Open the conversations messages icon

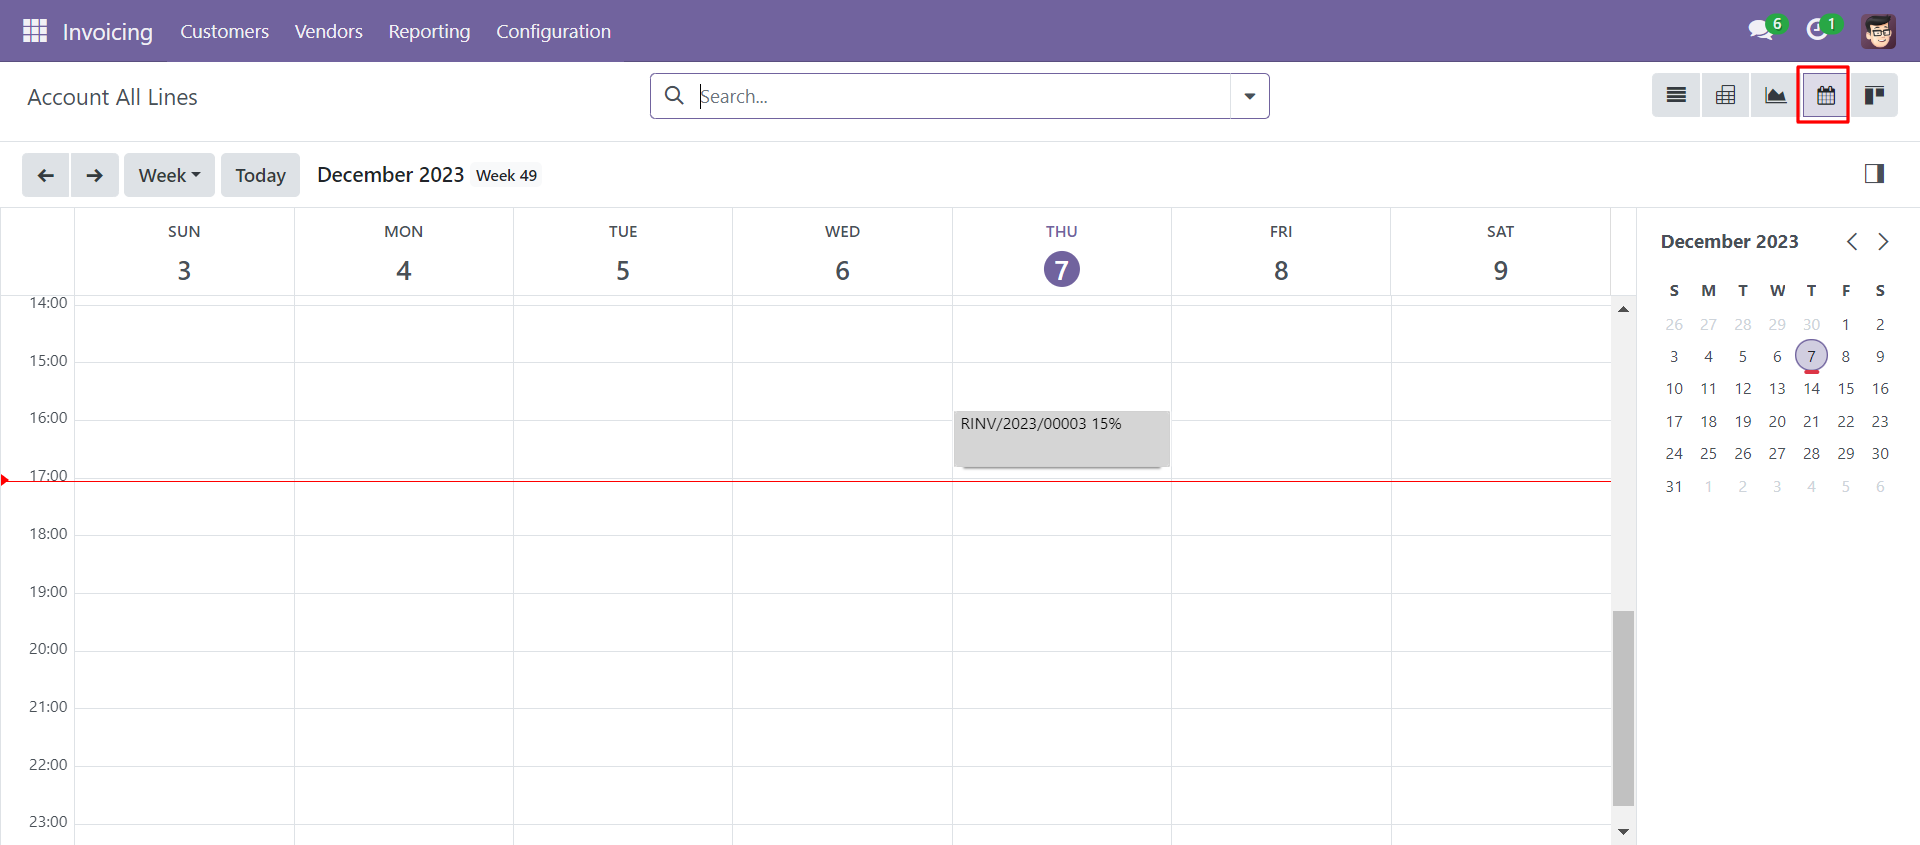click(x=1761, y=30)
